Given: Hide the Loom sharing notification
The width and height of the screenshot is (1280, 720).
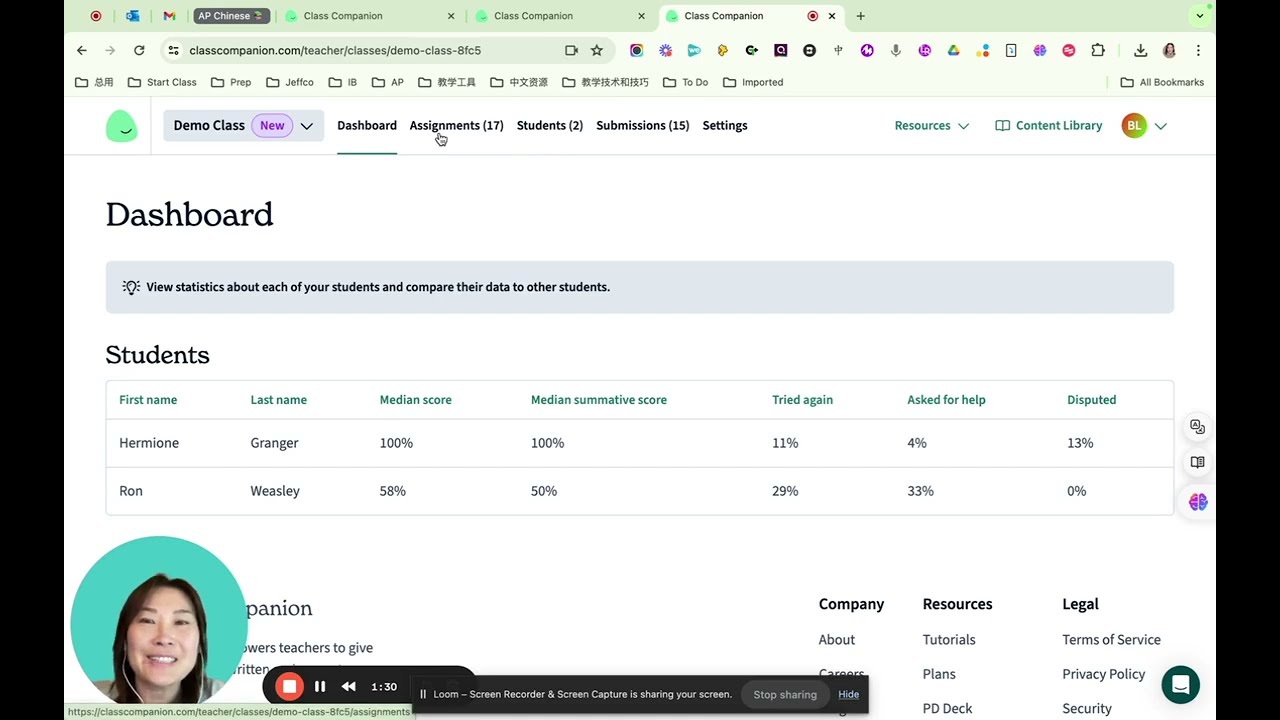Looking at the screenshot, I should click(x=848, y=694).
